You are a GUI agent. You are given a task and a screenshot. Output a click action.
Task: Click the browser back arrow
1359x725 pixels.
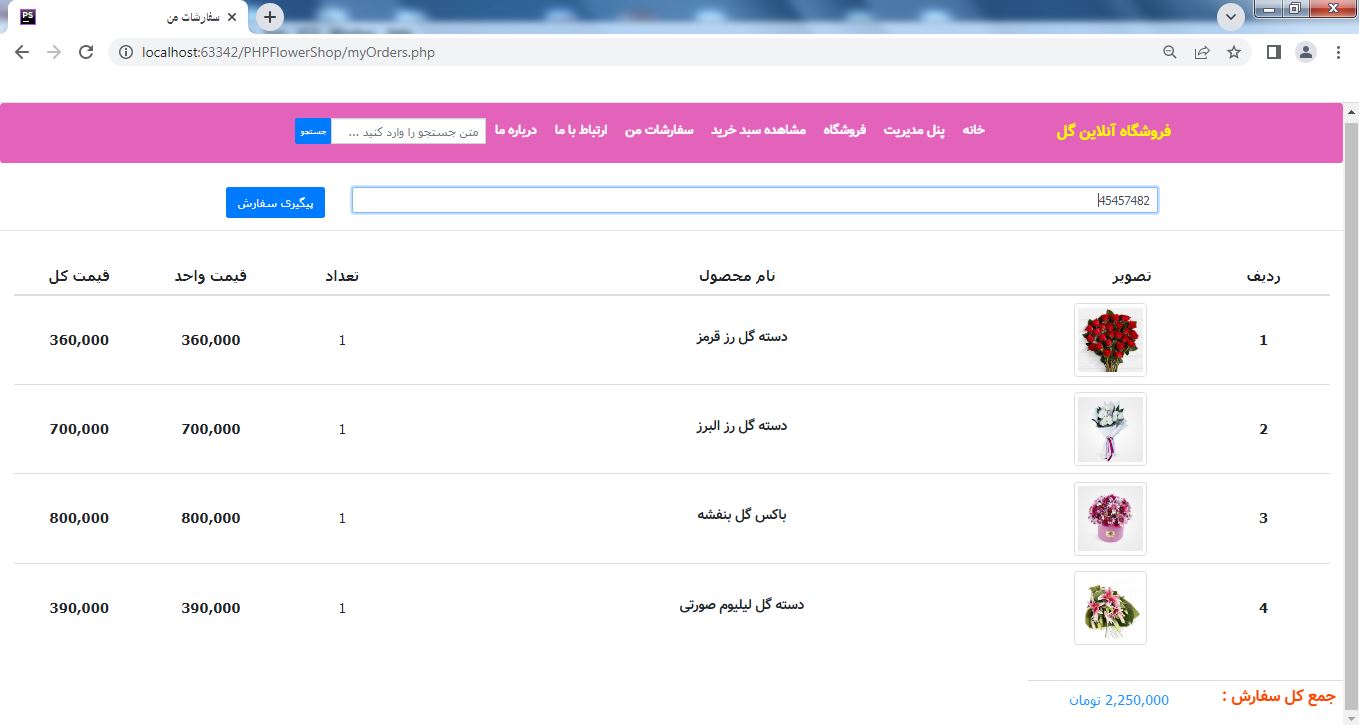point(22,52)
